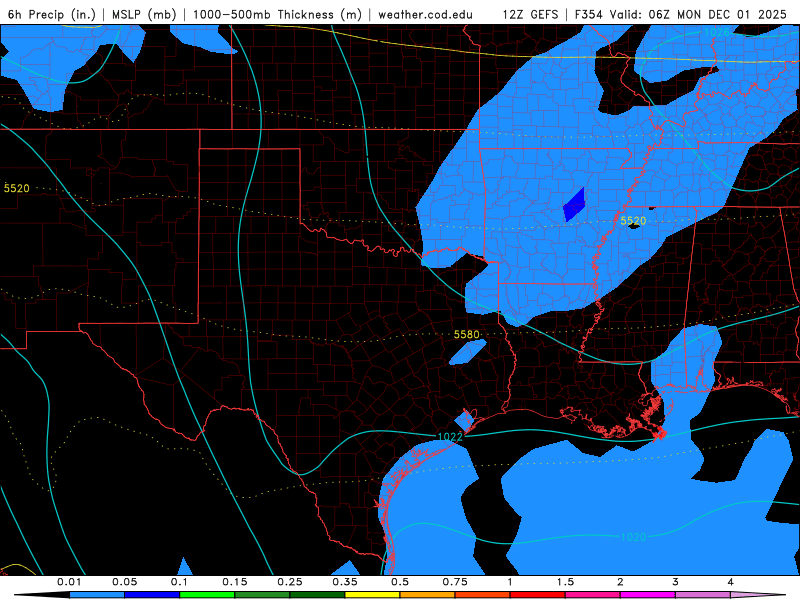The height and width of the screenshot is (600, 800).
Task: Click the "0.15" legend value
Action: click(235, 582)
